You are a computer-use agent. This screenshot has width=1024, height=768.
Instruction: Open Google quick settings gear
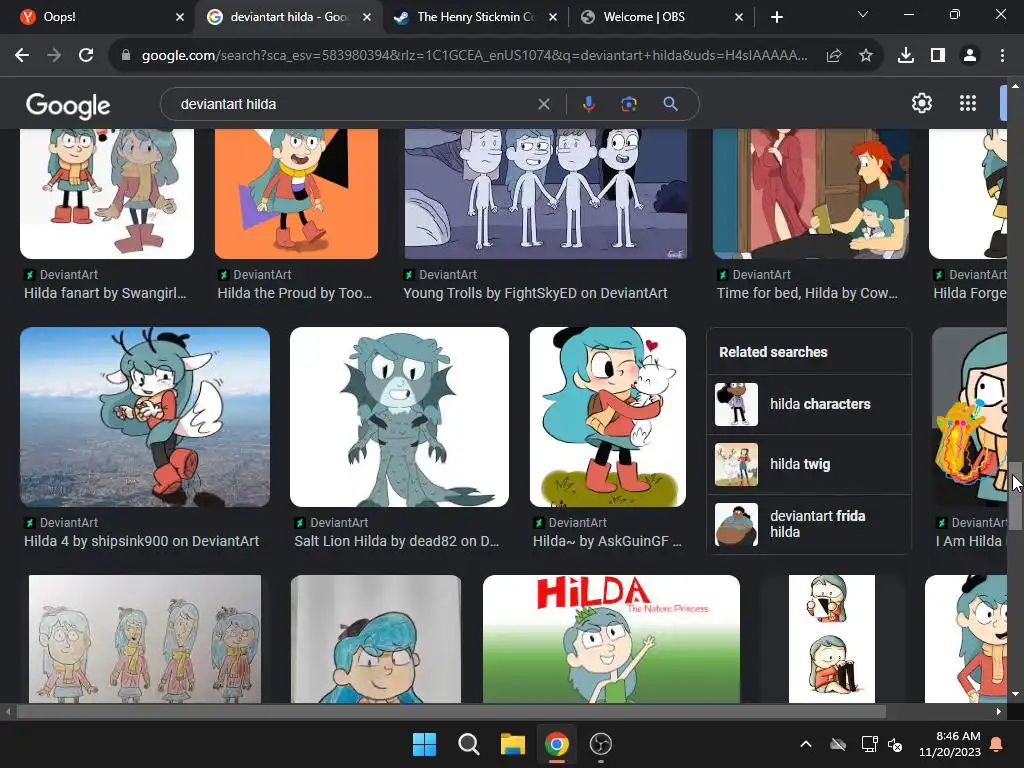(921, 103)
